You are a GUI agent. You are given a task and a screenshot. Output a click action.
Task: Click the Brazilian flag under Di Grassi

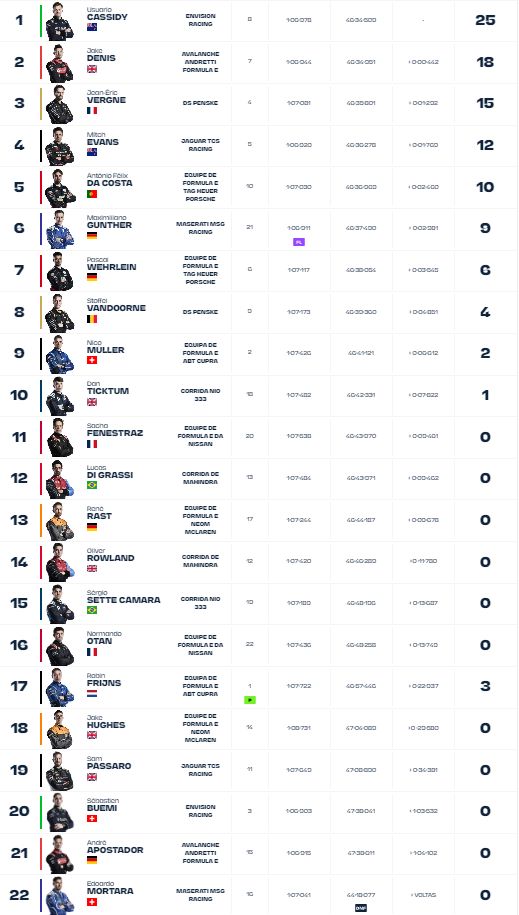tap(92, 485)
